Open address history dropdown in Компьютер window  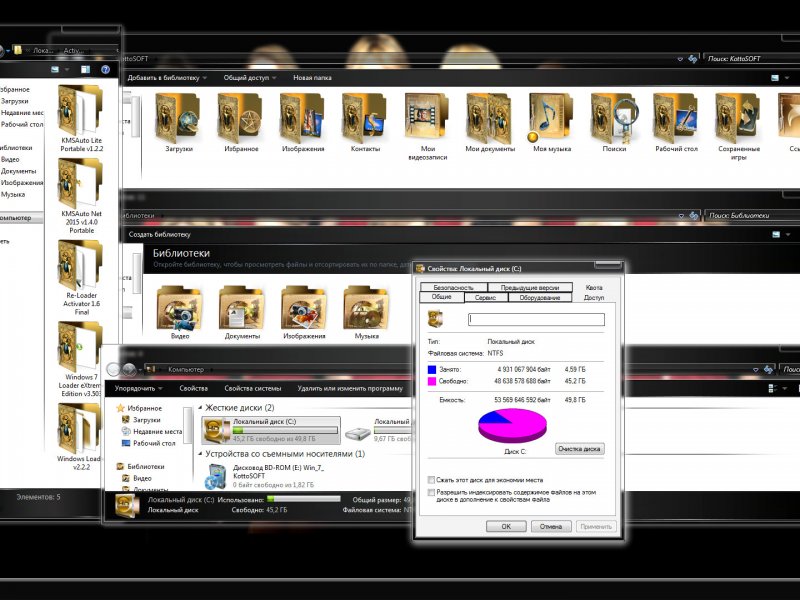(x=756, y=369)
